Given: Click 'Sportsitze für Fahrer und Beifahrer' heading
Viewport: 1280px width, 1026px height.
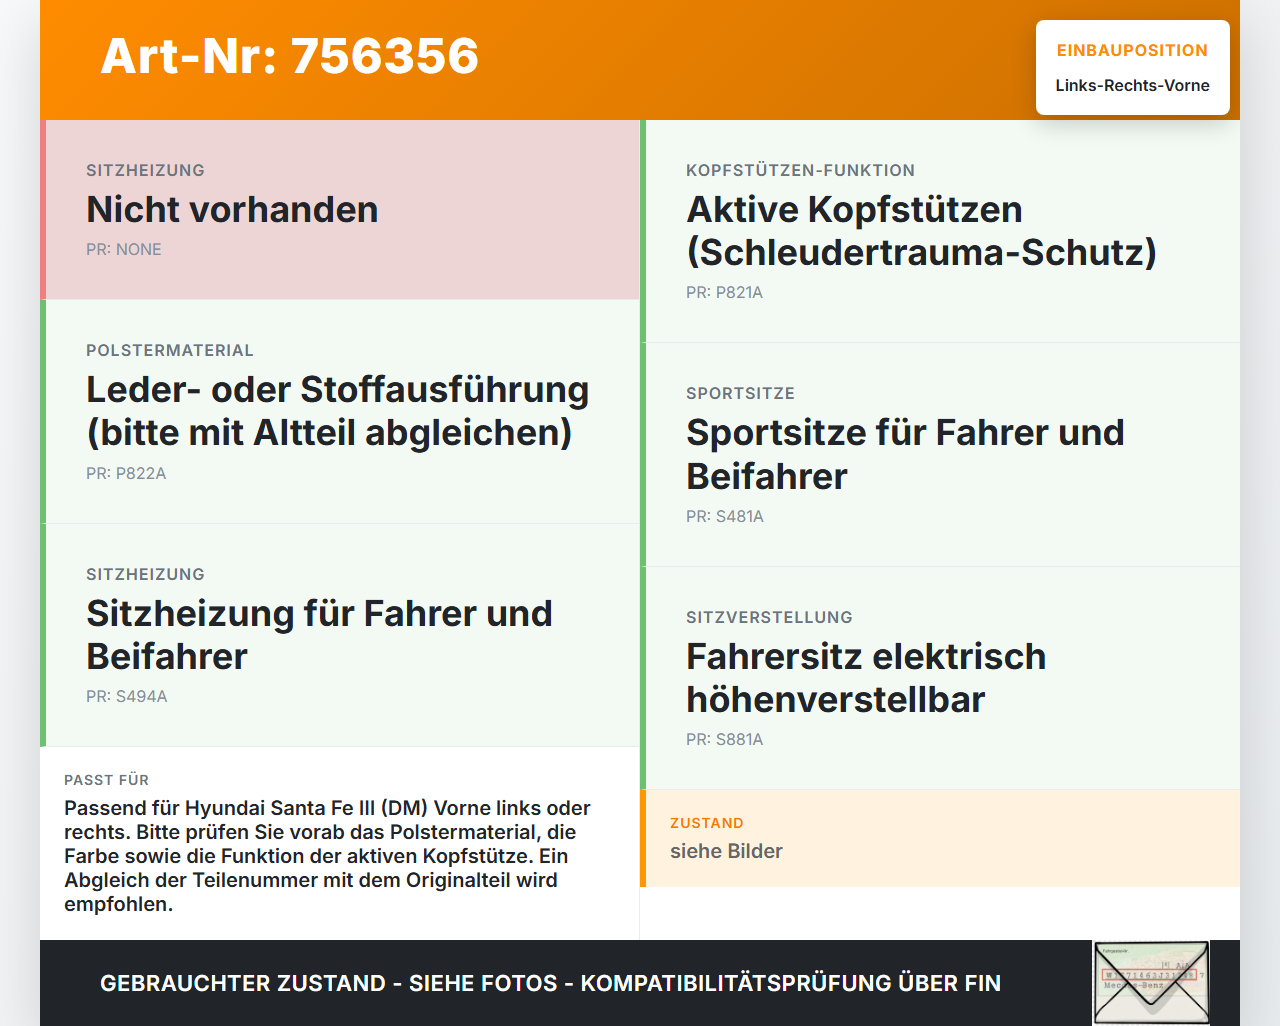Looking at the screenshot, I should [x=905, y=454].
